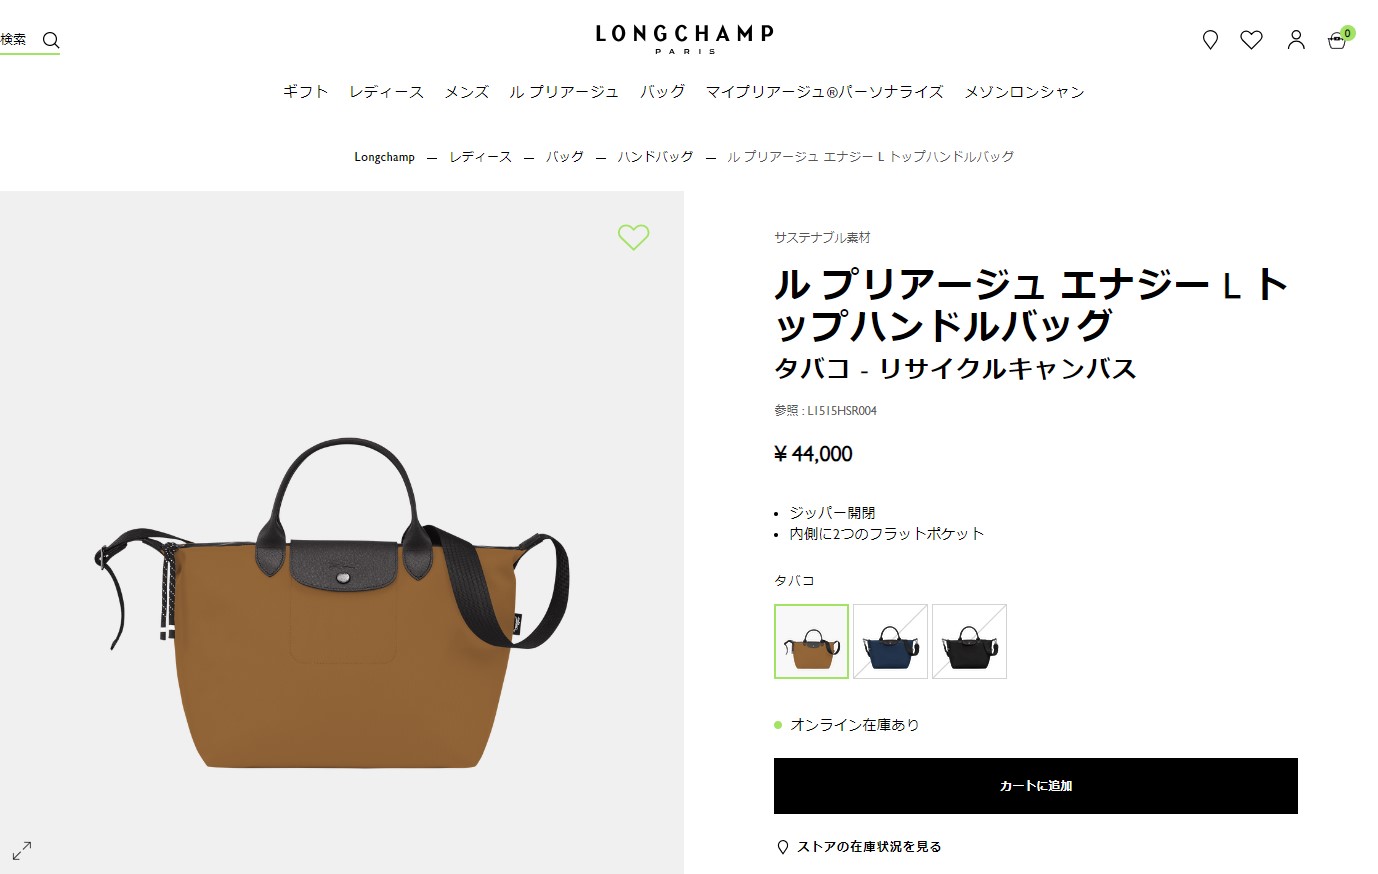
Task: Expand the product image fullscreen
Action: click(22, 850)
